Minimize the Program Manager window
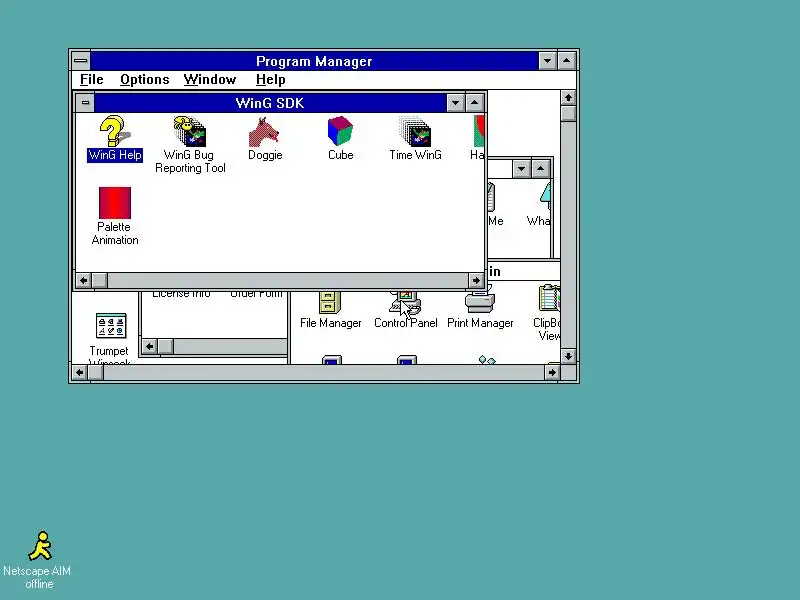Image resolution: width=800 pixels, height=600 pixels. tap(547, 61)
